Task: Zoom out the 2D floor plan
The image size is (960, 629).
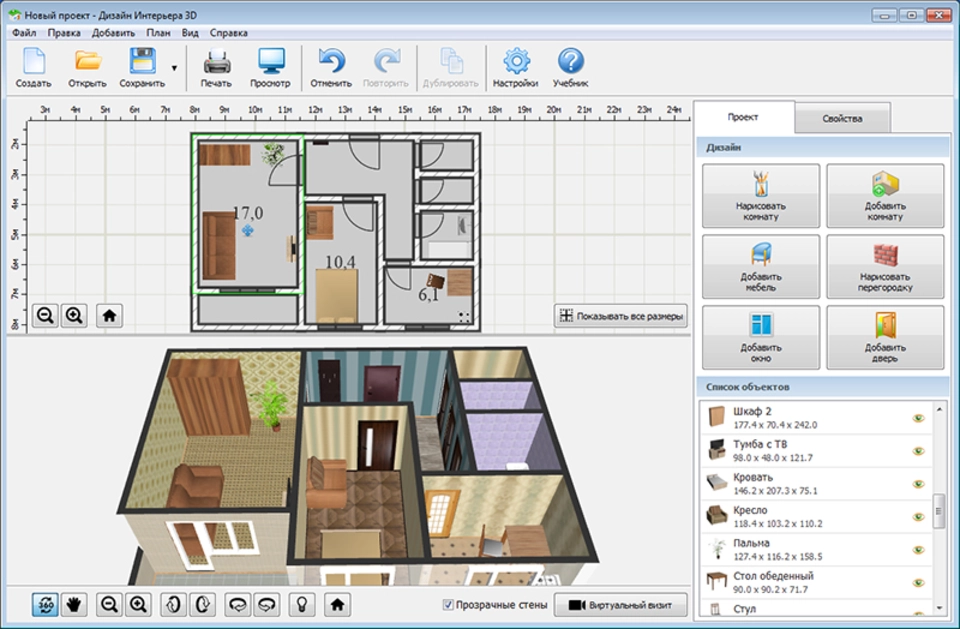Action: click(x=45, y=315)
